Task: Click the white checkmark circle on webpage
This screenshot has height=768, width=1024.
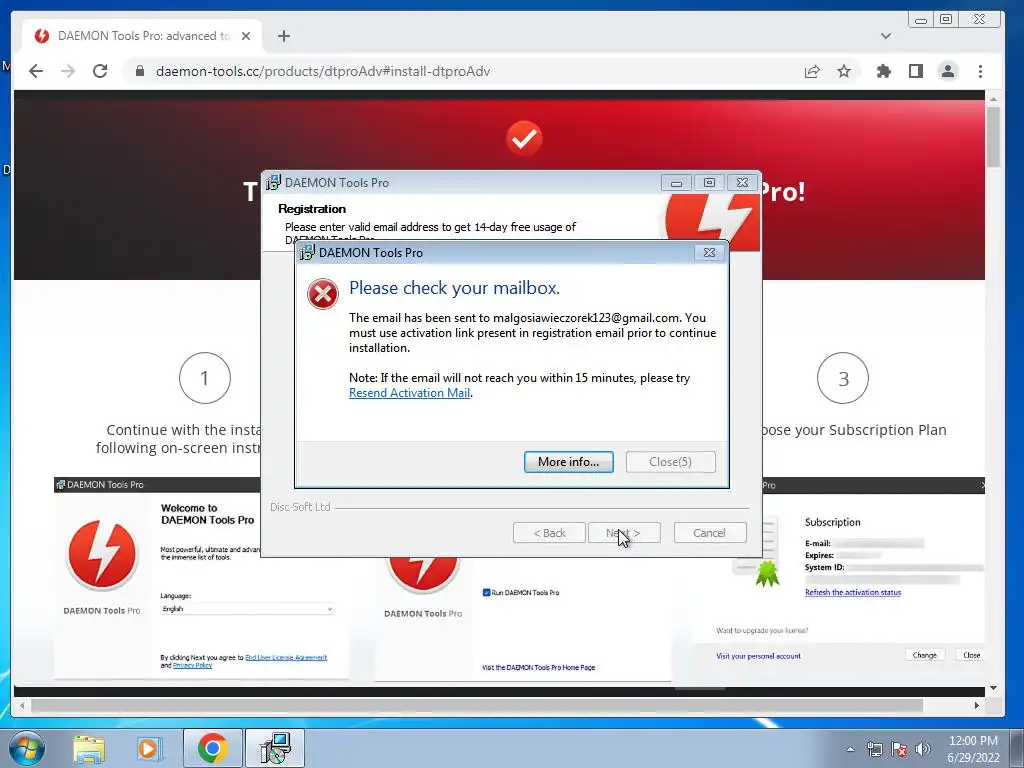Action: tap(524, 138)
